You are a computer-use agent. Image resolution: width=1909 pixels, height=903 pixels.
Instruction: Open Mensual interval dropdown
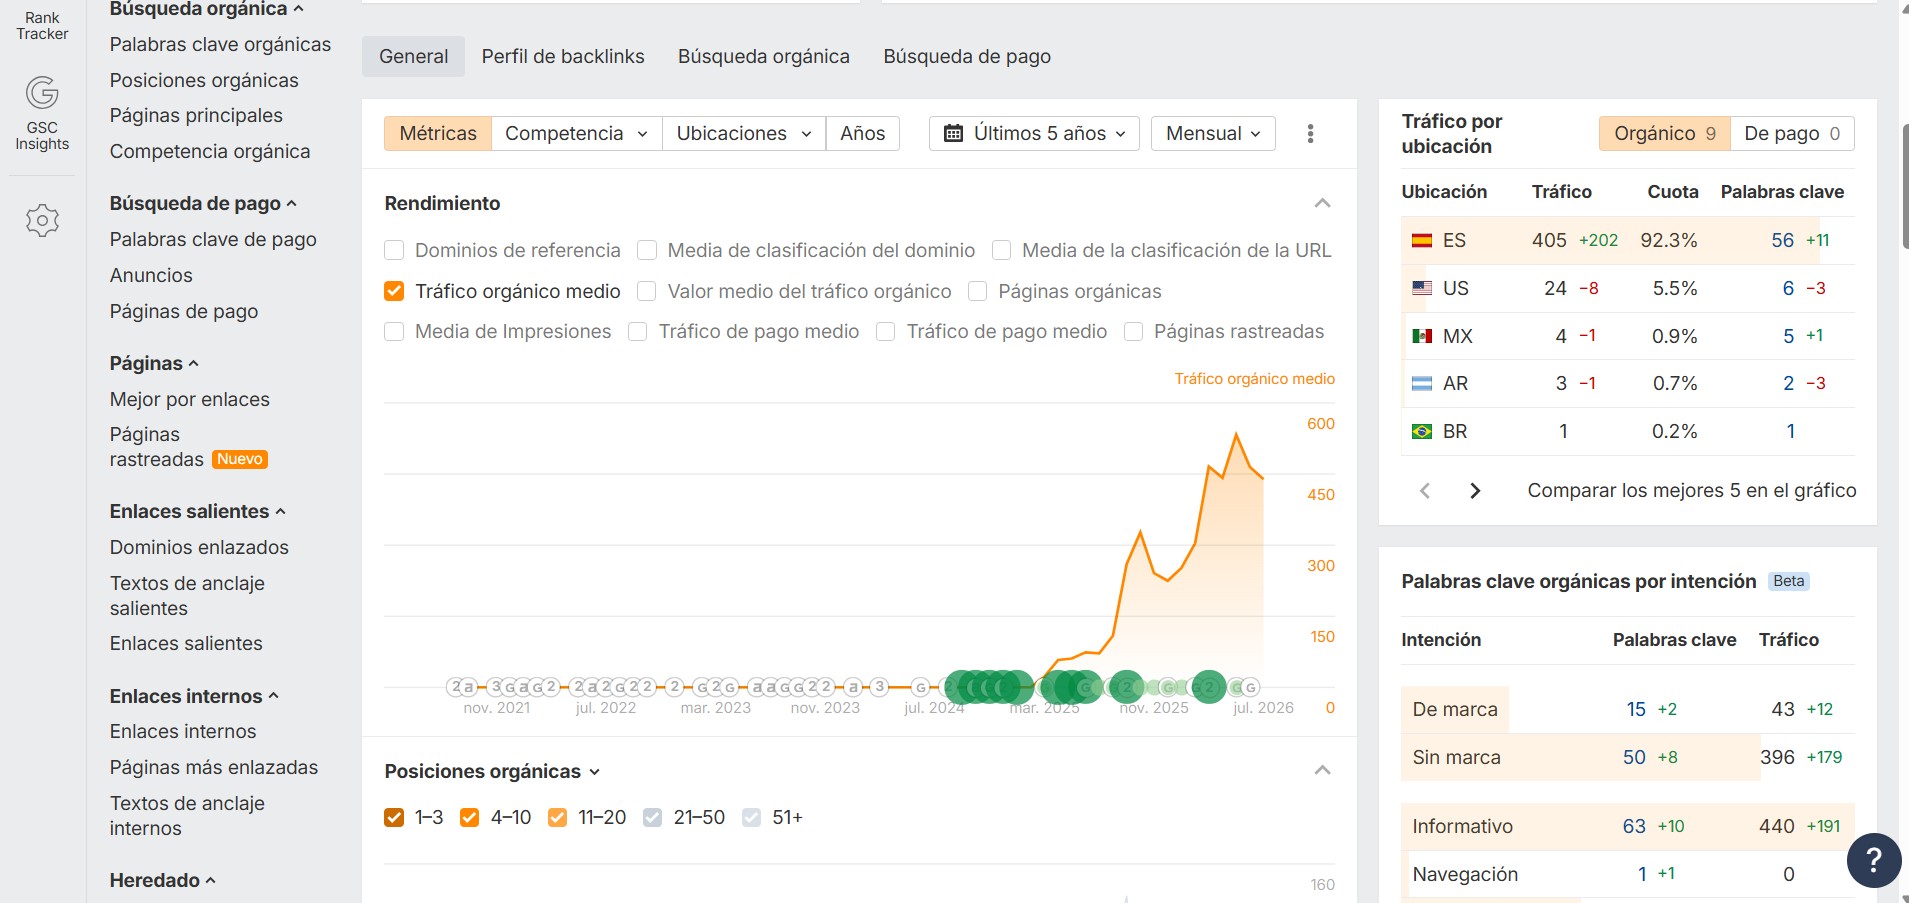(1213, 133)
